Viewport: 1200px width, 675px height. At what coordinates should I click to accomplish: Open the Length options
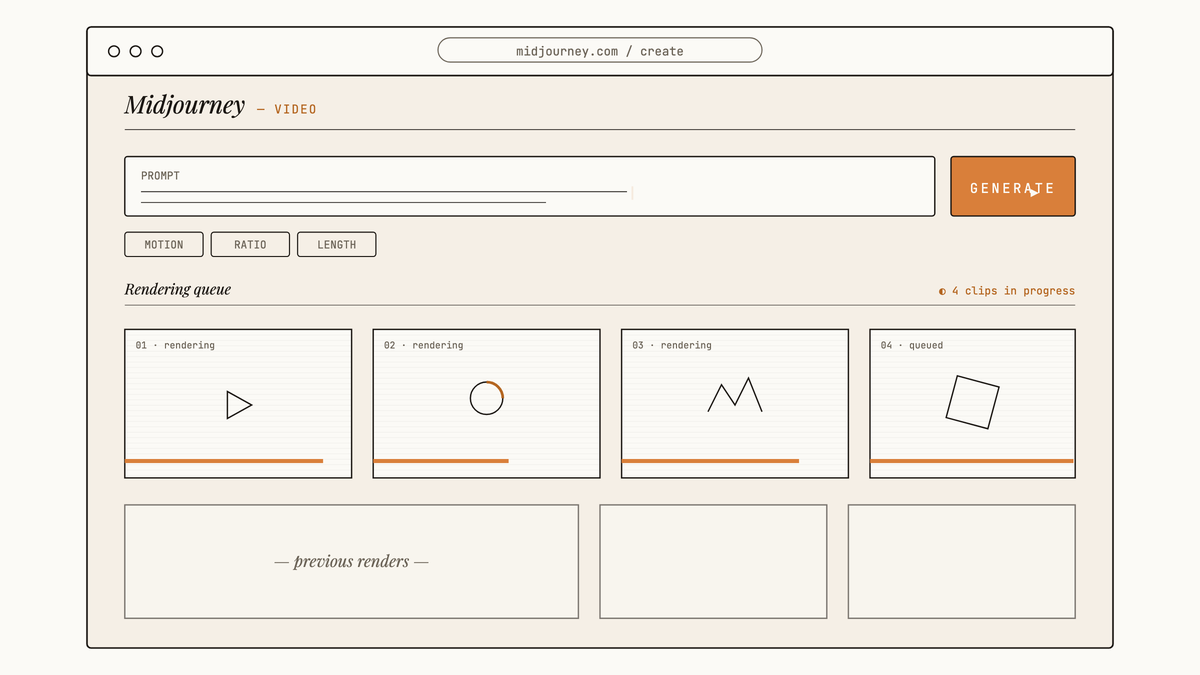337,244
